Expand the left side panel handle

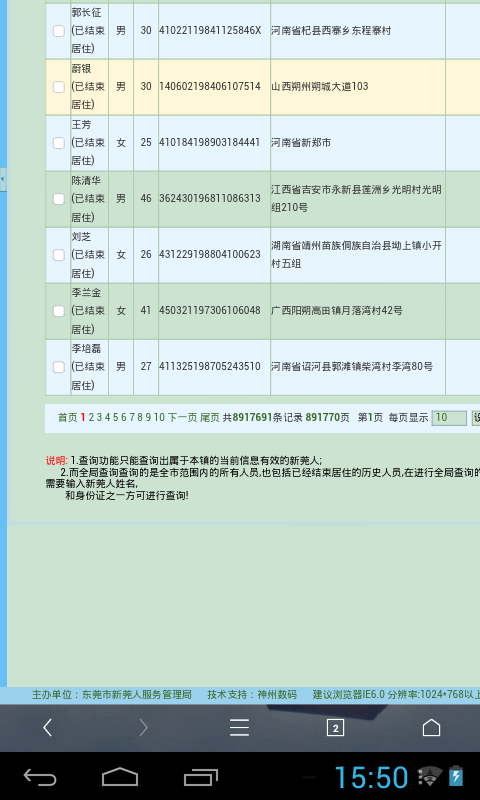(x=3, y=179)
